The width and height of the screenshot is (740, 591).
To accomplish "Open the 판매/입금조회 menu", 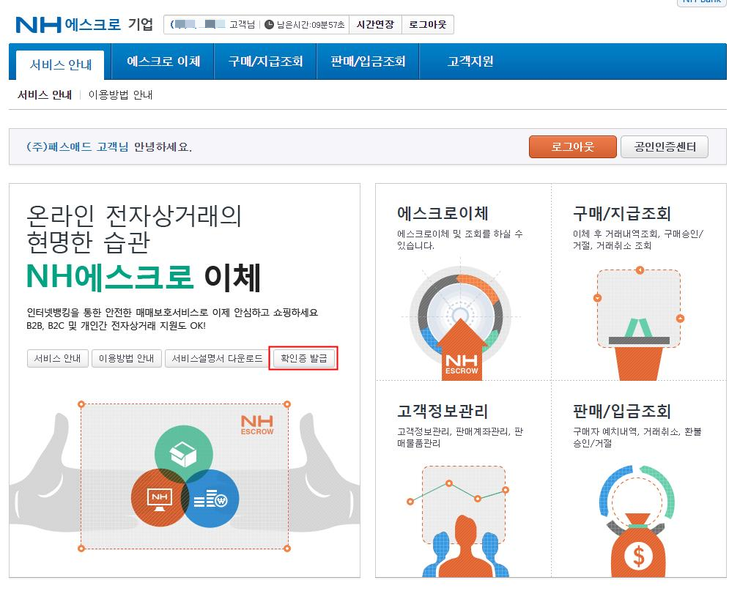I will 368,61.
